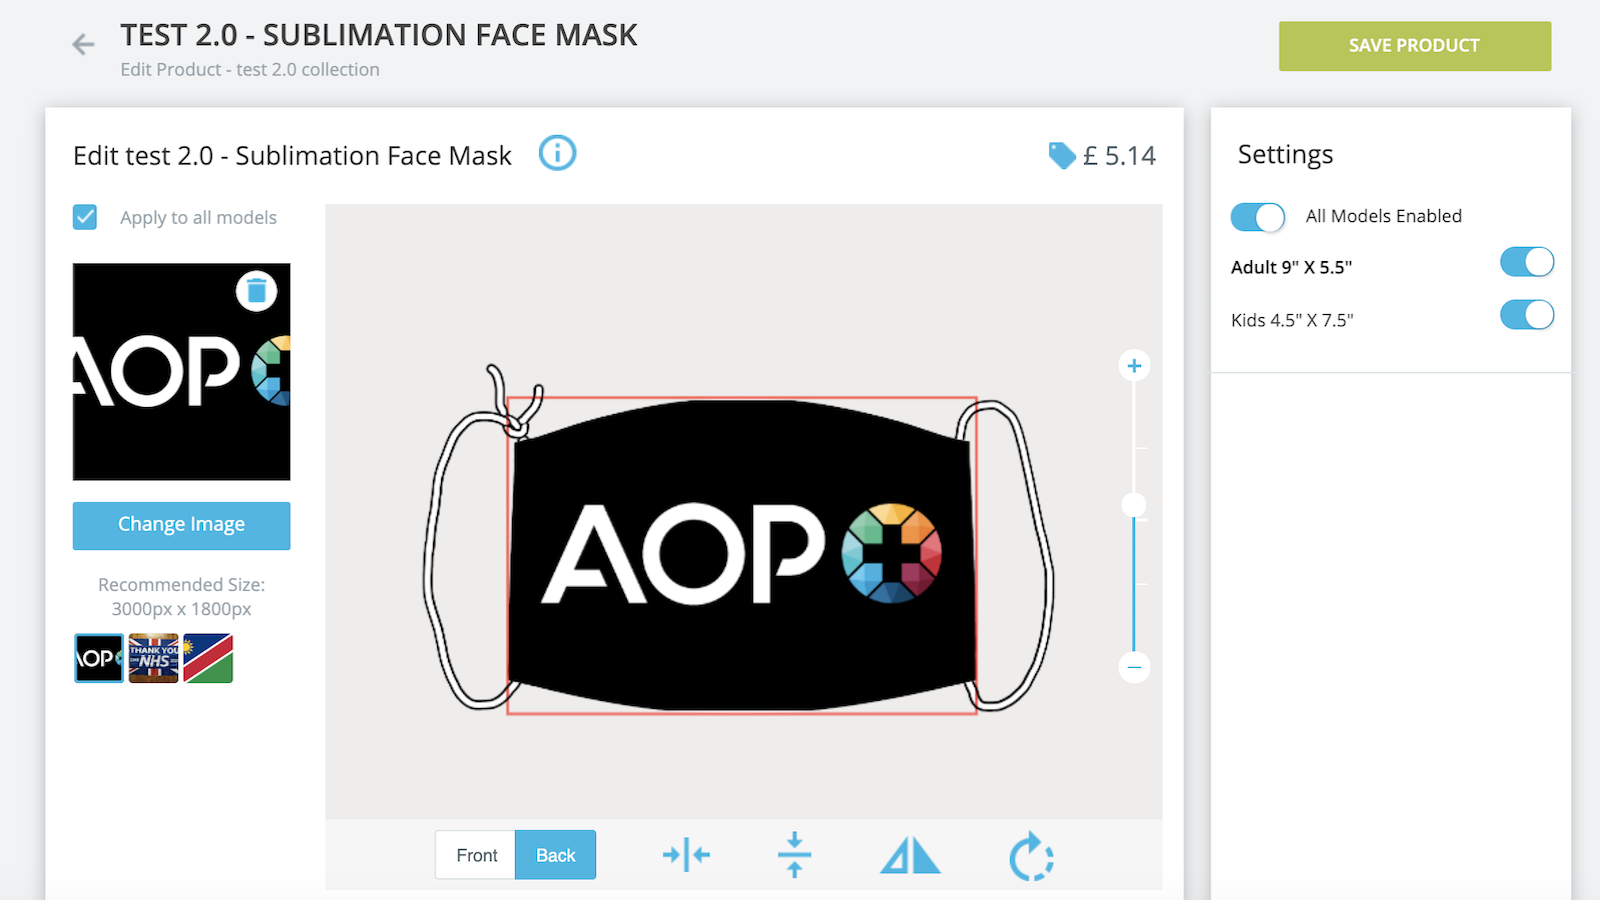Center the design vertically

click(795, 855)
